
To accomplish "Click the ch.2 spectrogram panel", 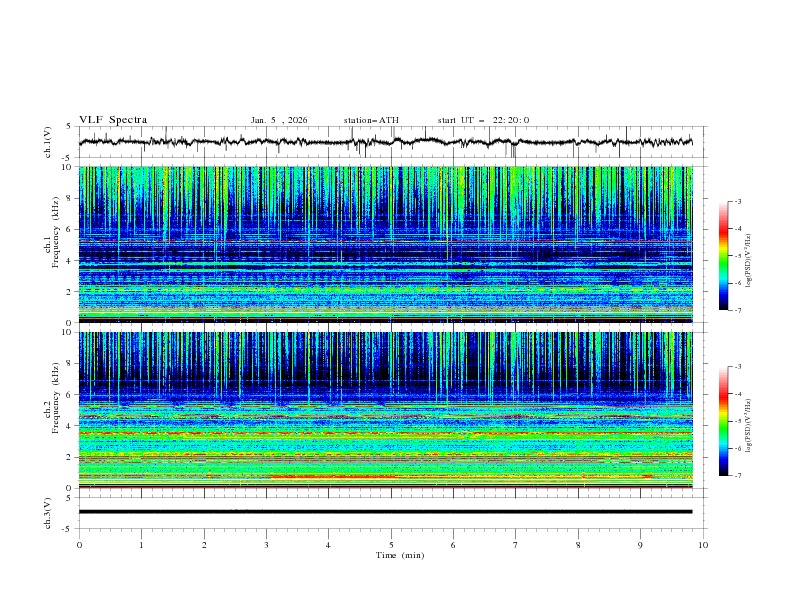I will (x=385, y=410).
